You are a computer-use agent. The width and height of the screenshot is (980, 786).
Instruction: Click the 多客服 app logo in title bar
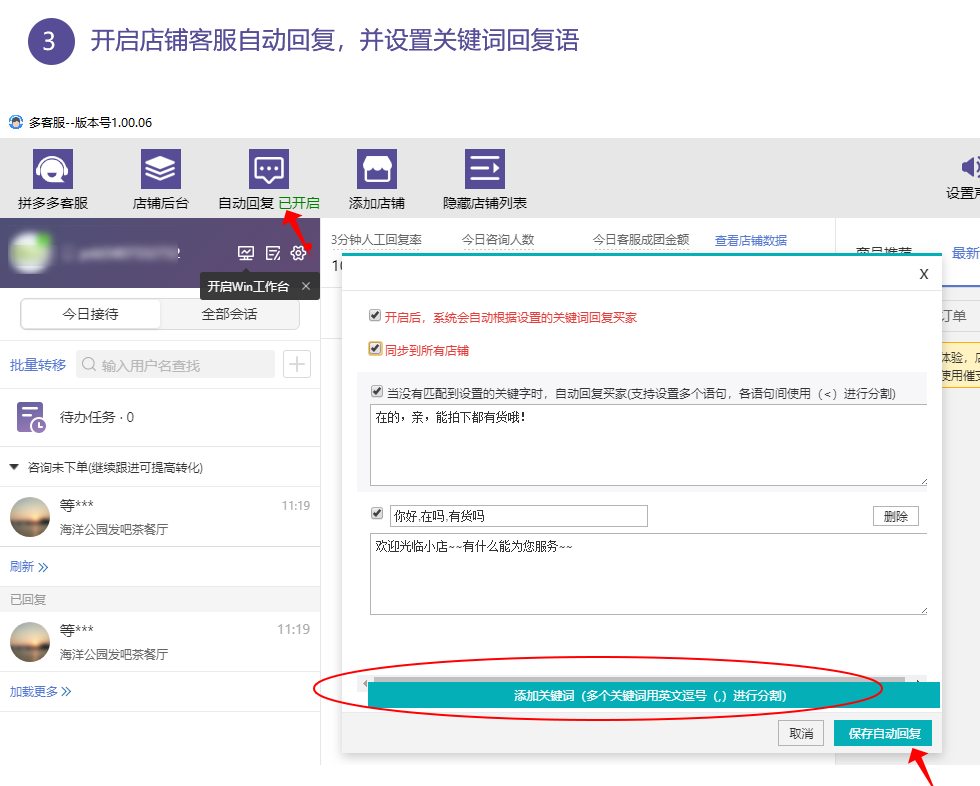pyautogui.click(x=16, y=122)
